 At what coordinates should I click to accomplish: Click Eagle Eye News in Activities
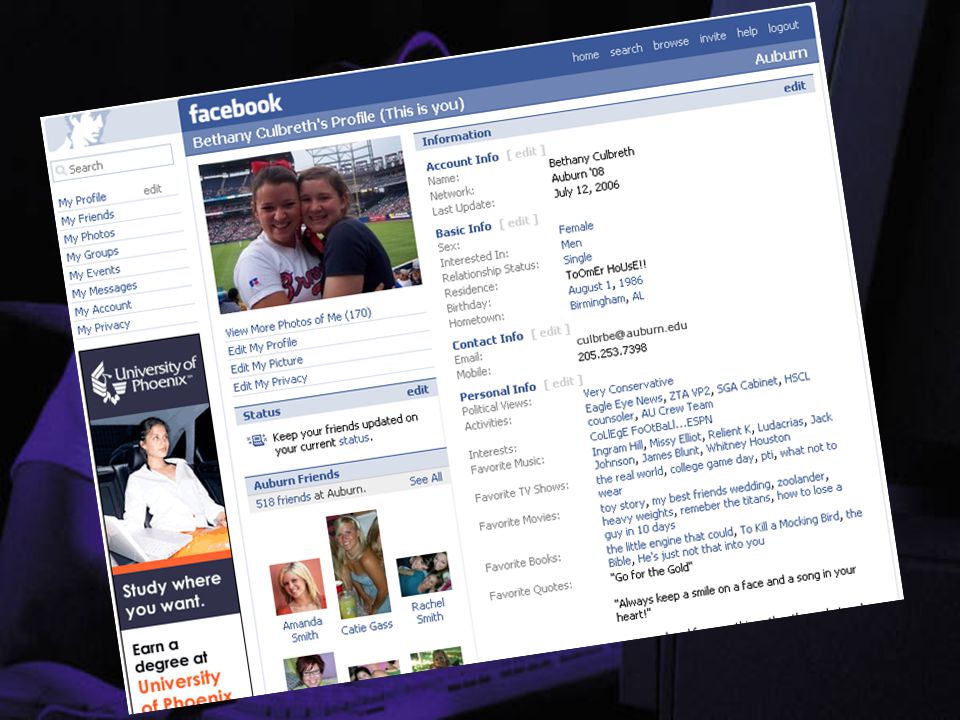(624, 404)
